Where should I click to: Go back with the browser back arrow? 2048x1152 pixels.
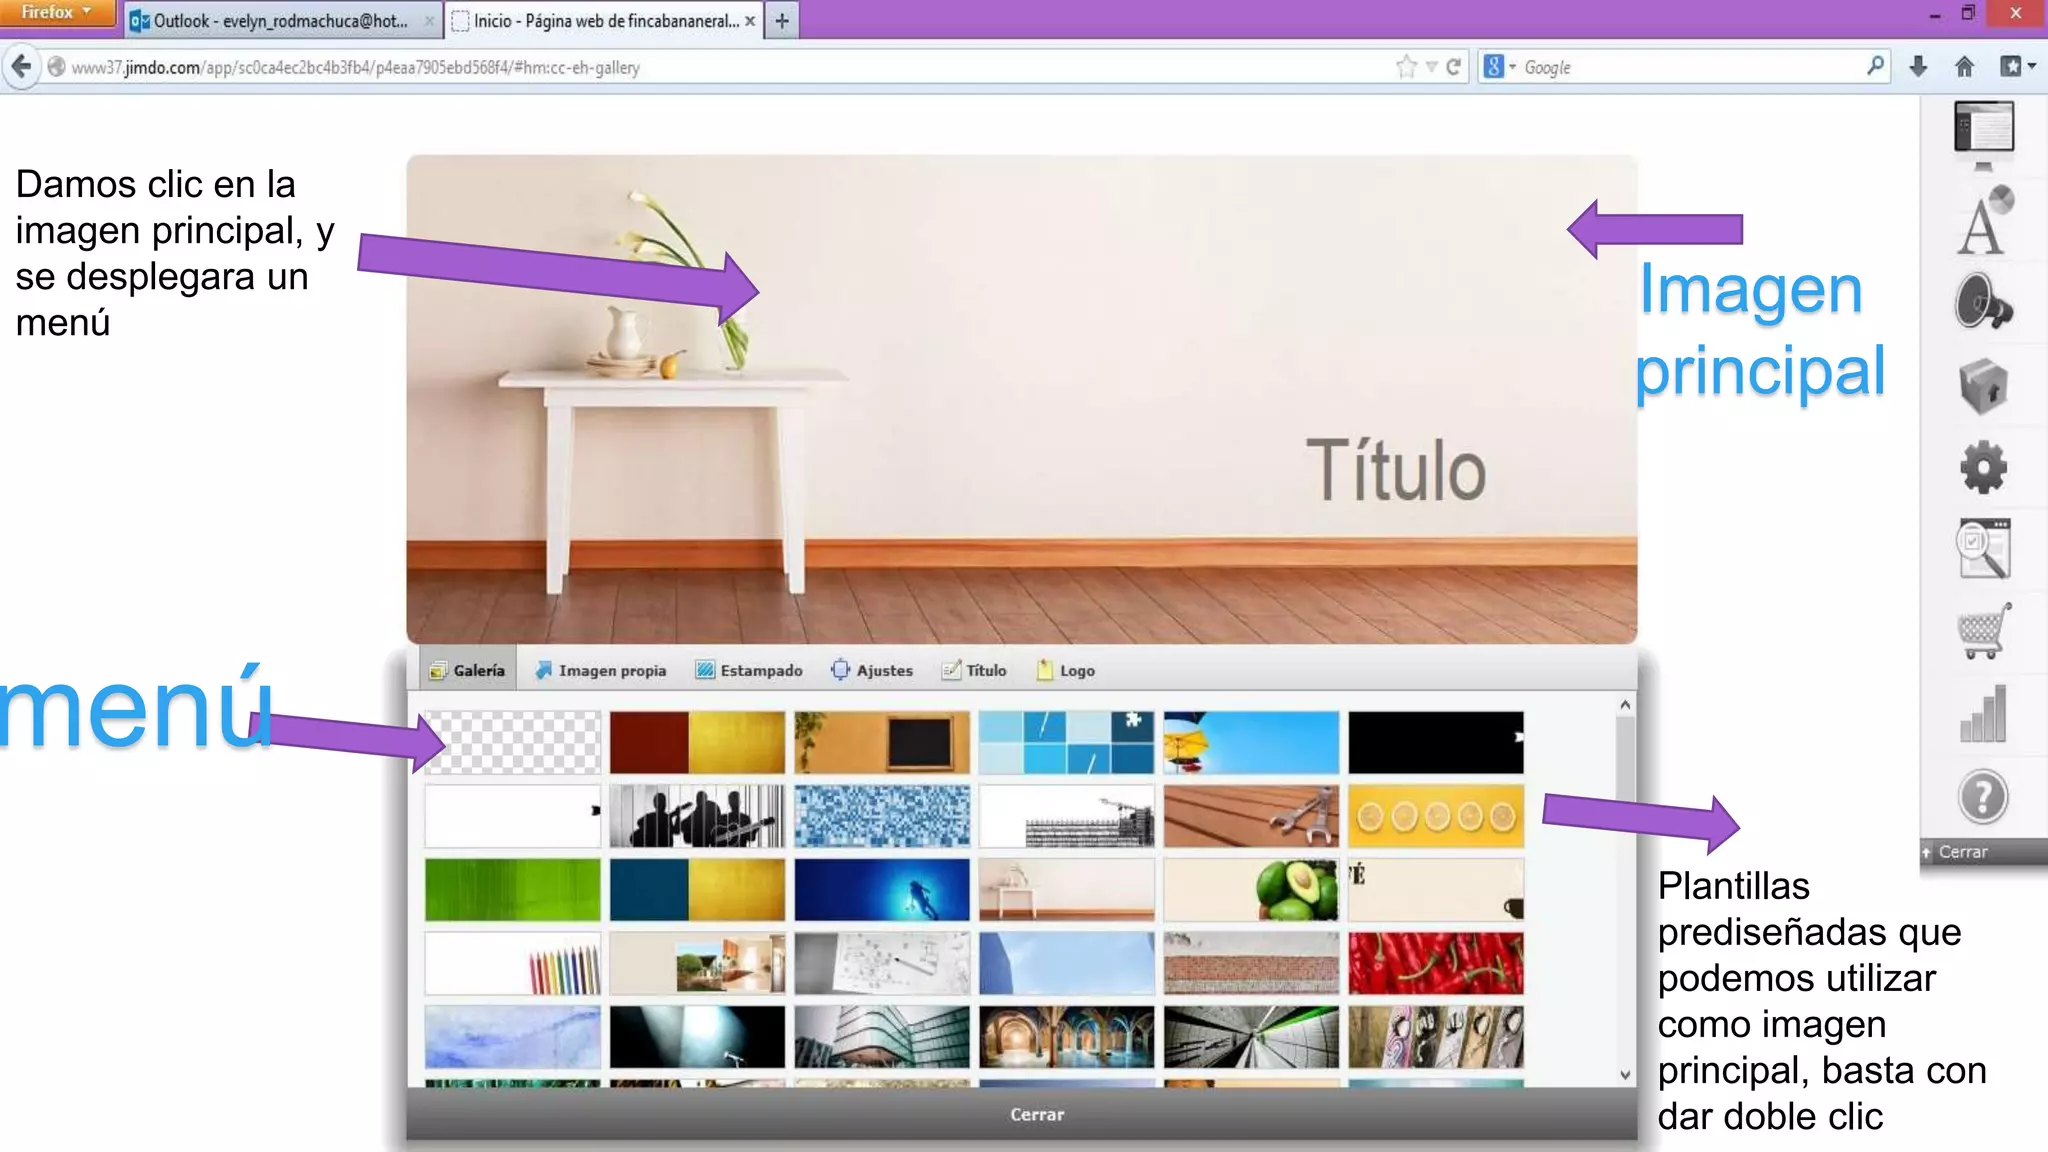point(21,67)
